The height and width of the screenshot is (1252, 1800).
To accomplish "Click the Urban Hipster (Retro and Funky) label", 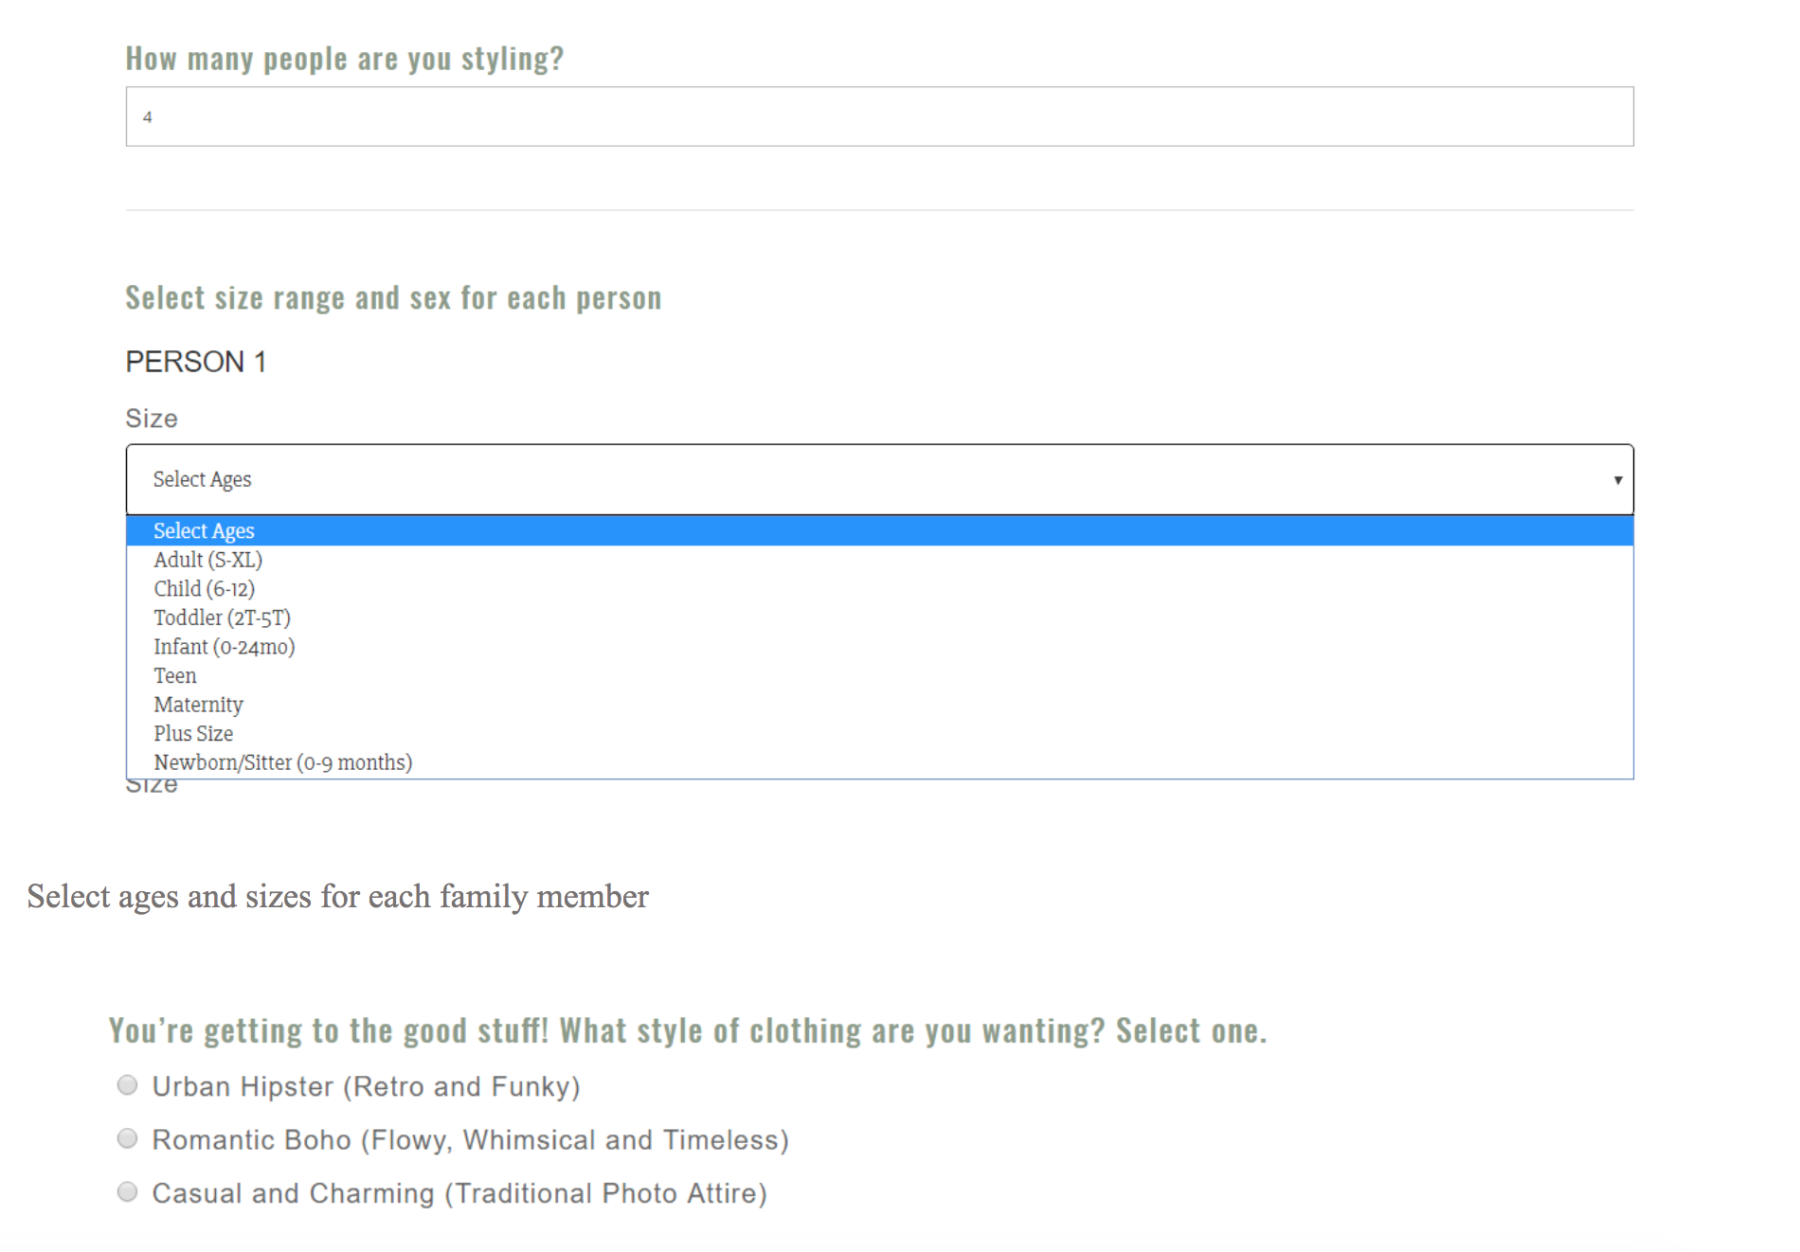I will (x=366, y=1087).
